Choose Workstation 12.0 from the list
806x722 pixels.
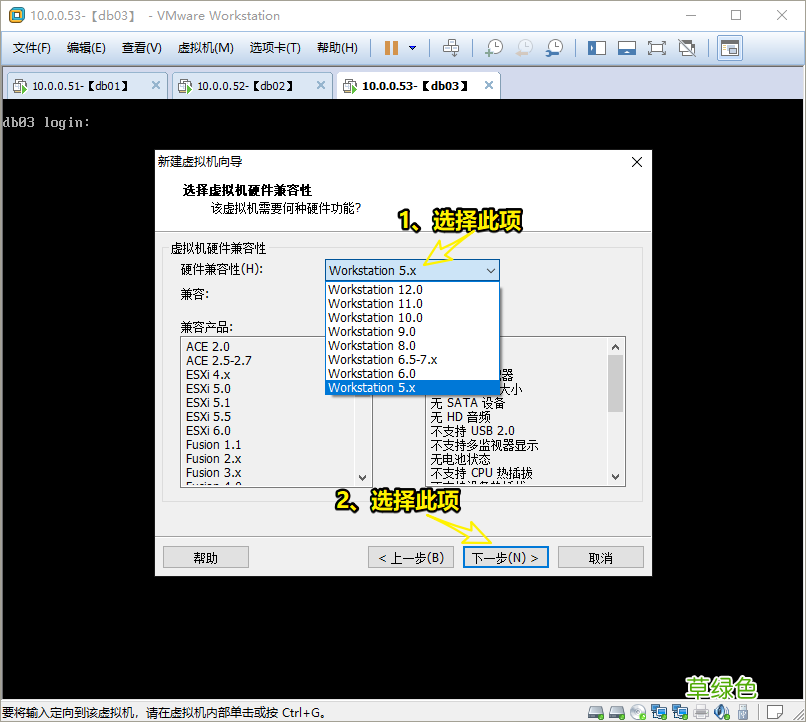[412, 290]
